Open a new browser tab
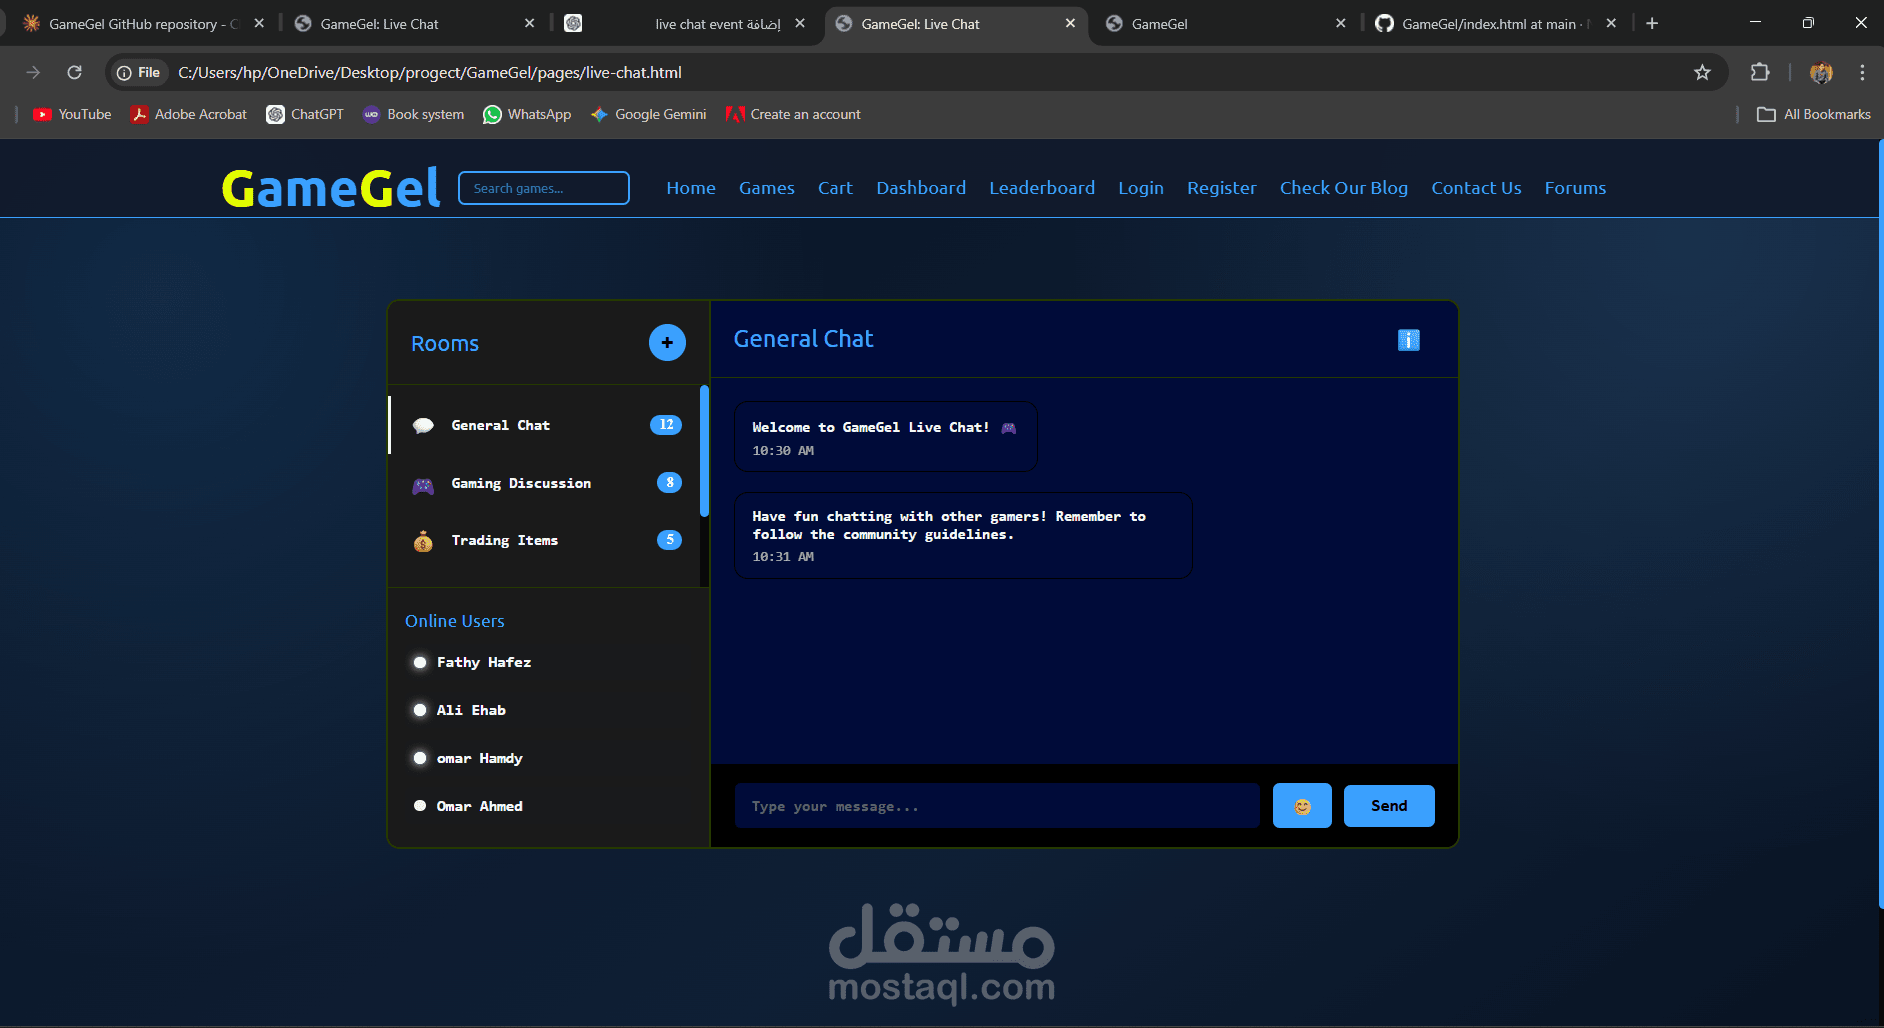Screen dimensions: 1884x1028 point(1652,23)
